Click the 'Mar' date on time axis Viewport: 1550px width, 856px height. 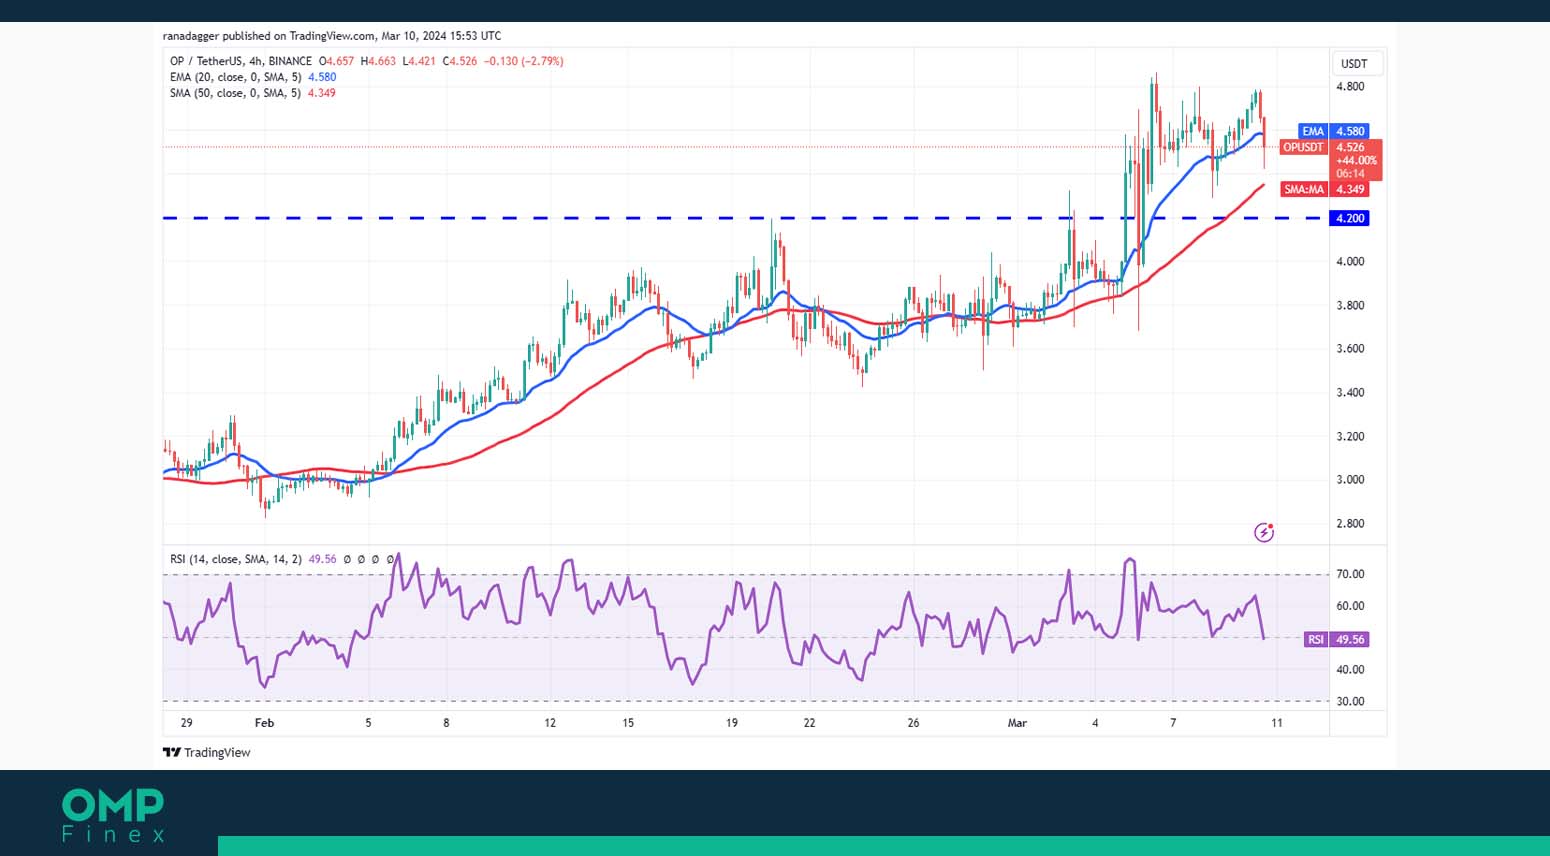pos(1017,723)
